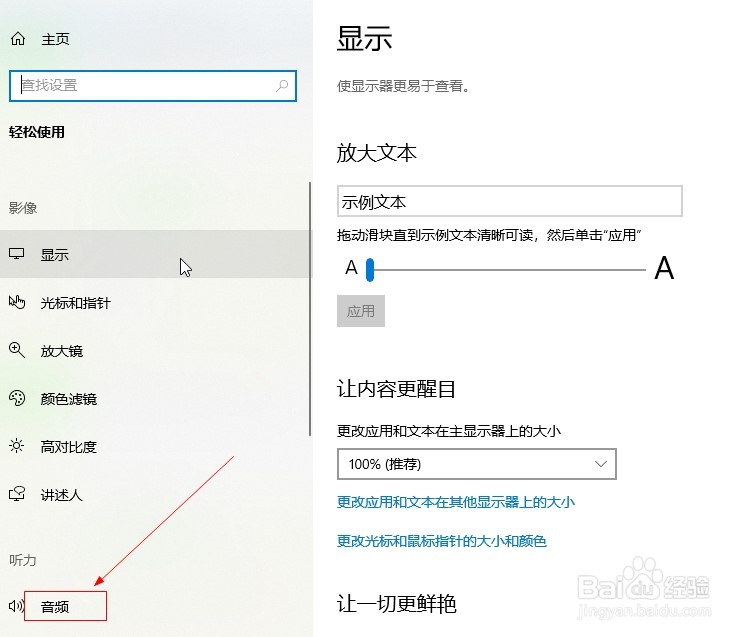Click the small A at slider start
Screen dimensions: 753x637
pos(352,268)
